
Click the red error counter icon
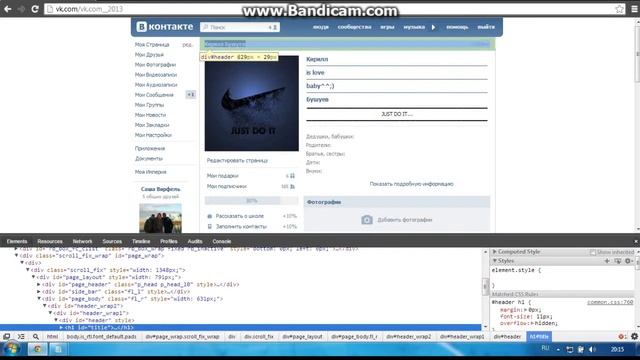coord(622,337)
